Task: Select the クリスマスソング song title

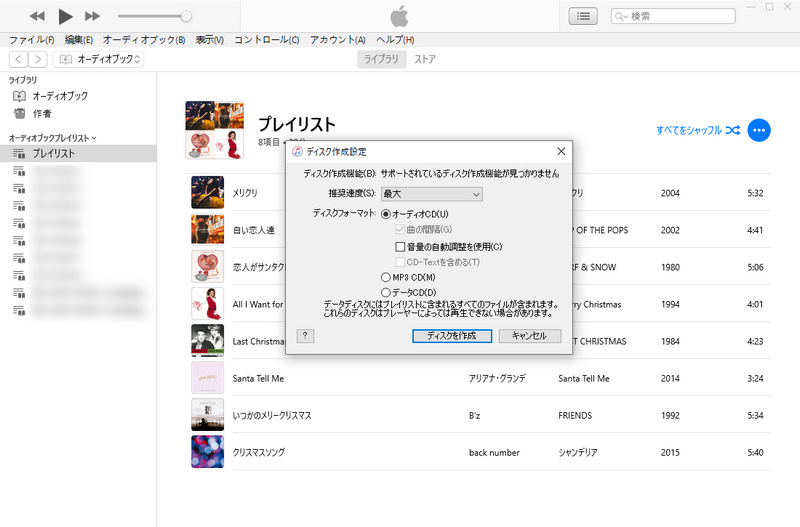Action: pos(259,453)
